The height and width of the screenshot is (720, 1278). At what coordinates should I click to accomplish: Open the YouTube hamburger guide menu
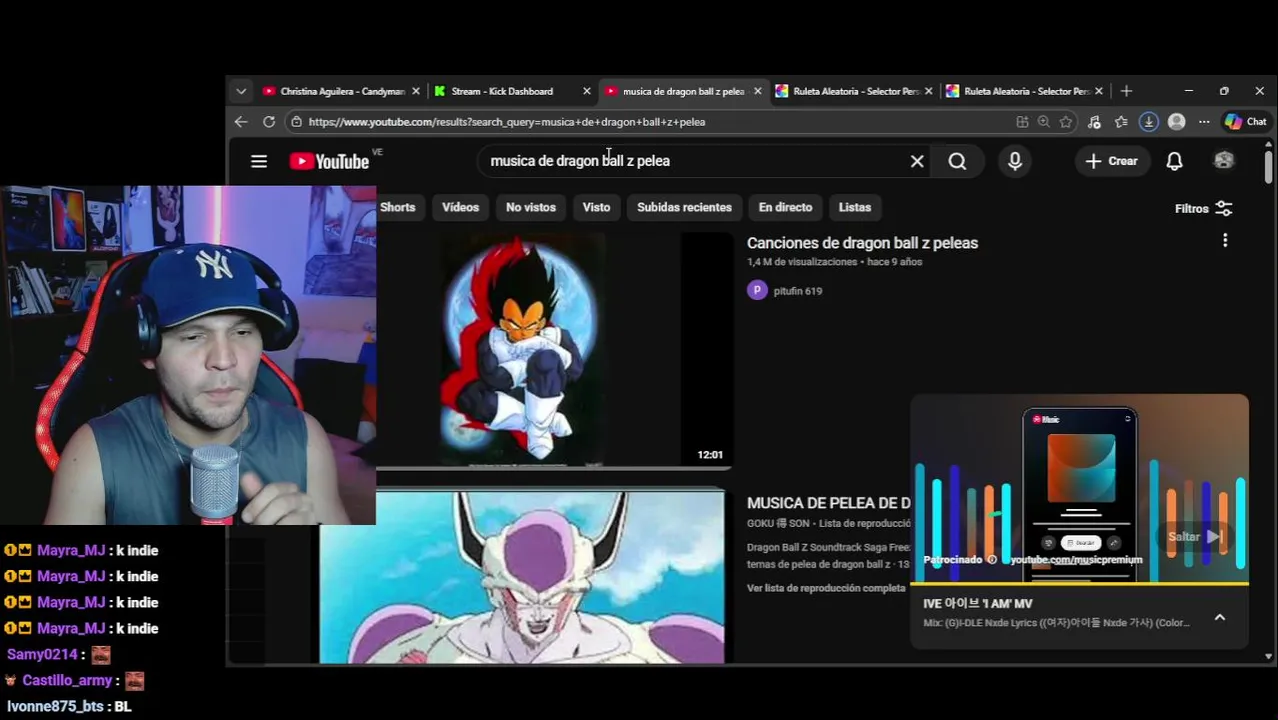[259, 161]
